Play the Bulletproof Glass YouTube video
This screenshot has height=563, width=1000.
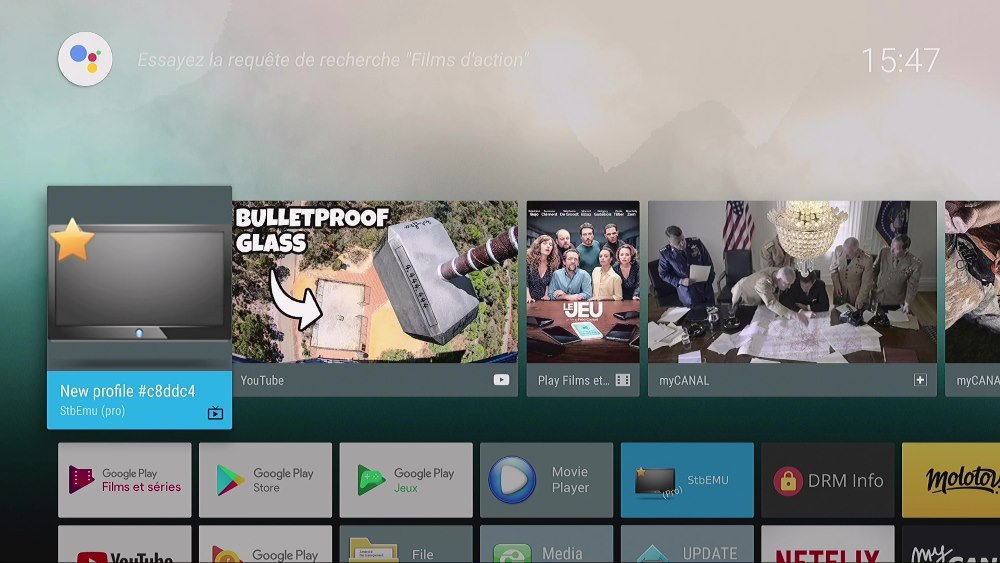pos(375,282)
